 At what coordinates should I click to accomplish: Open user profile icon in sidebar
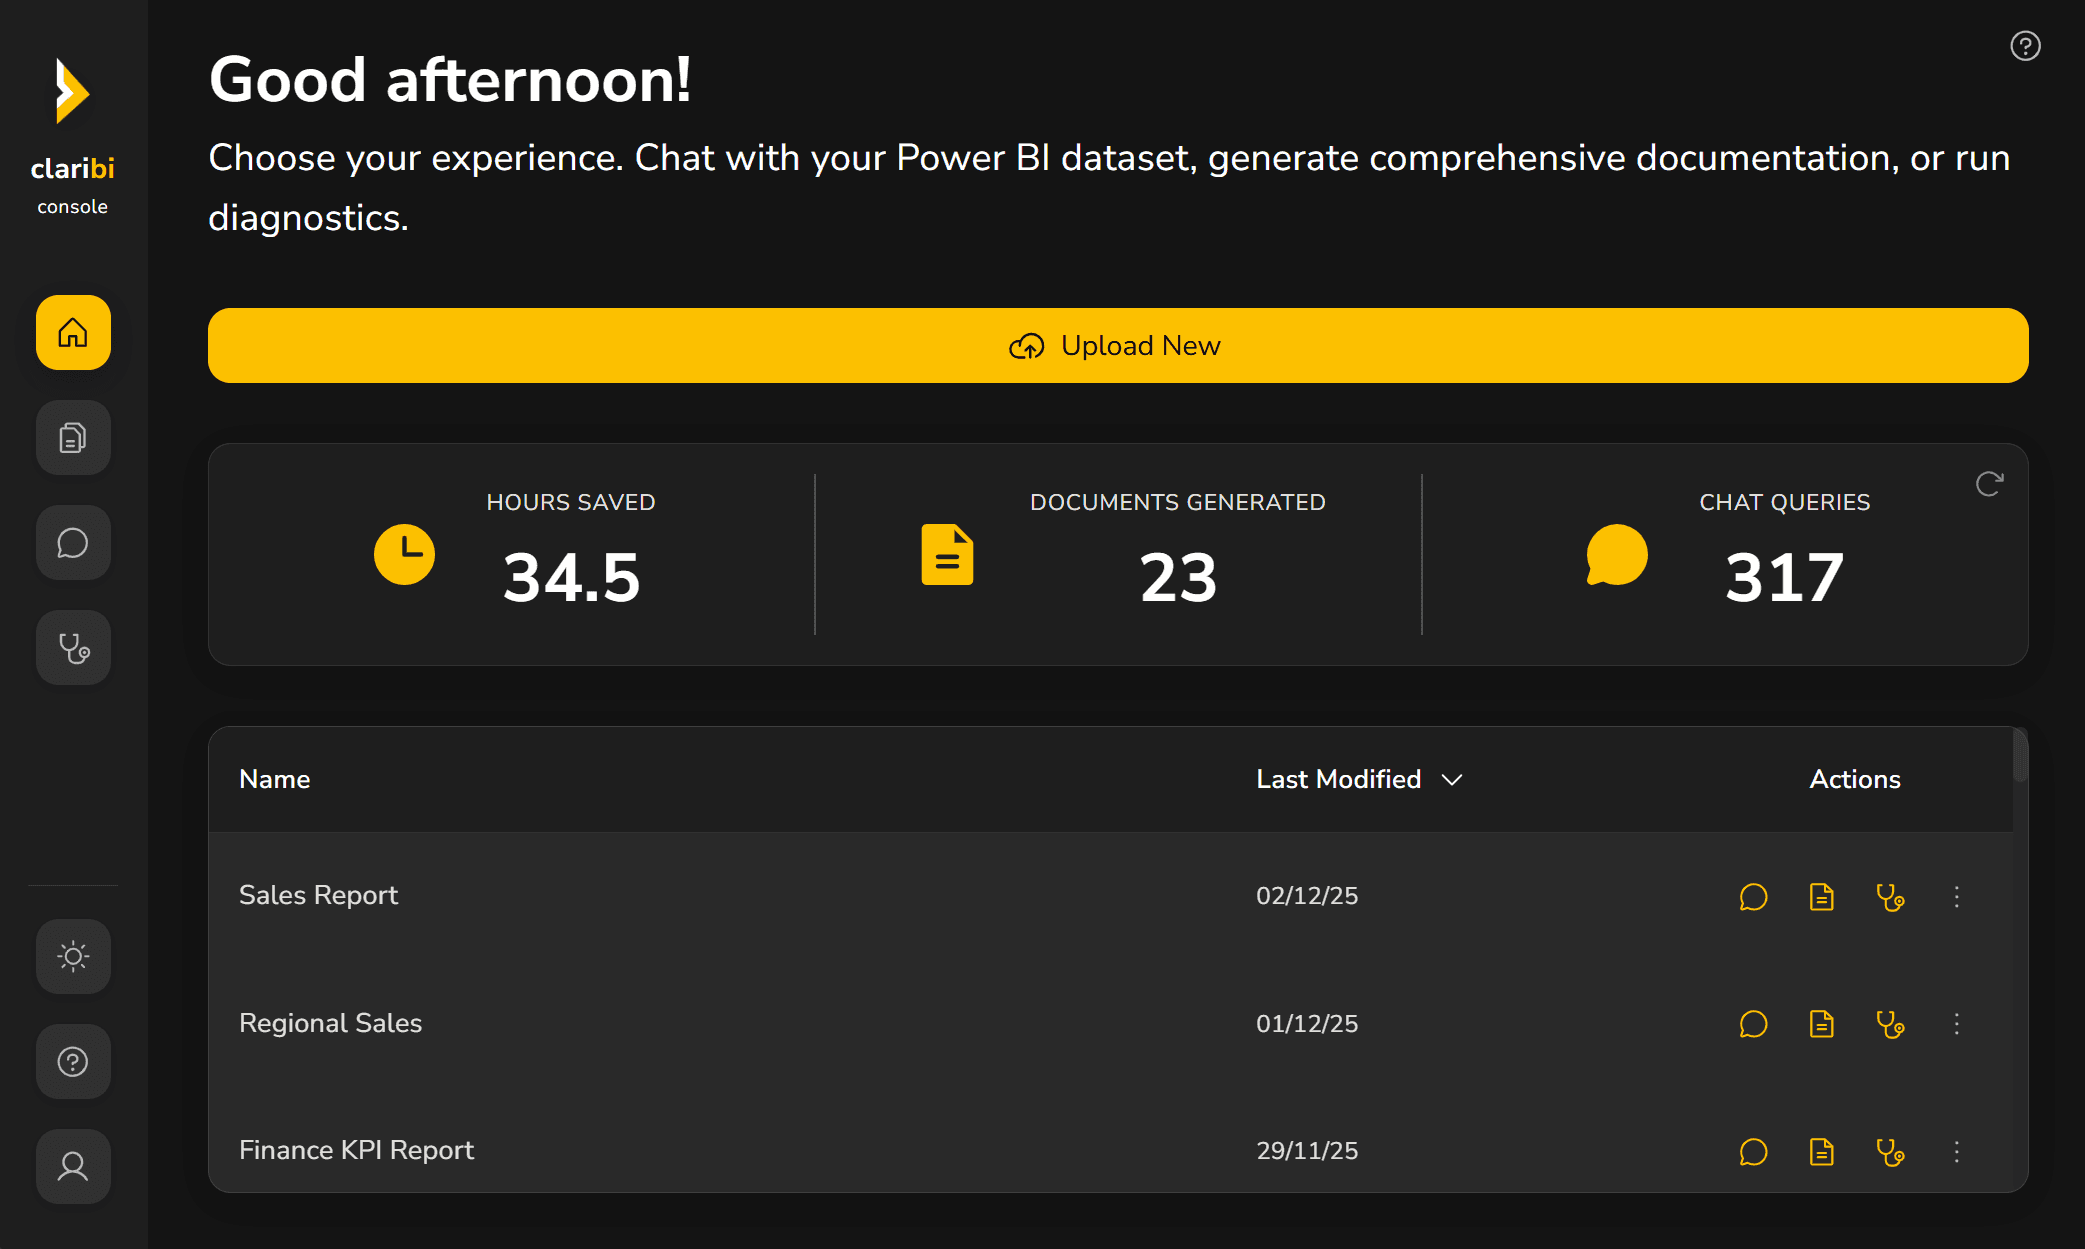click(x=73, y=1166)
